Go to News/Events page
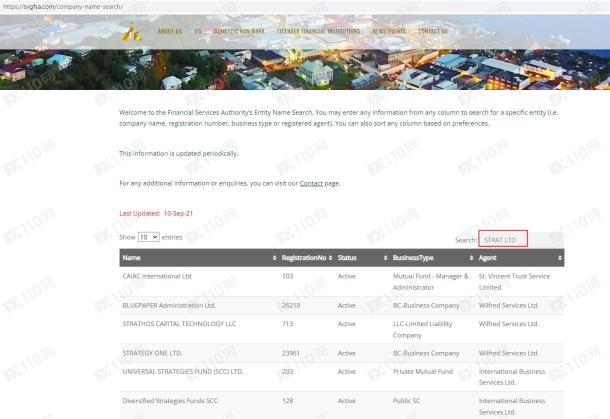610x419 pixels. point(389,31)
